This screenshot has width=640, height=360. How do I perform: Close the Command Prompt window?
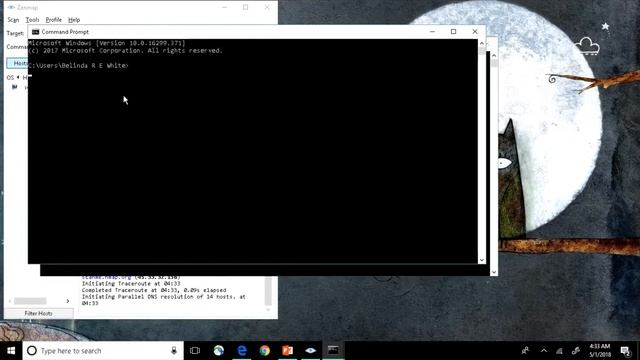pyautogui.click(x=475, y=31)
